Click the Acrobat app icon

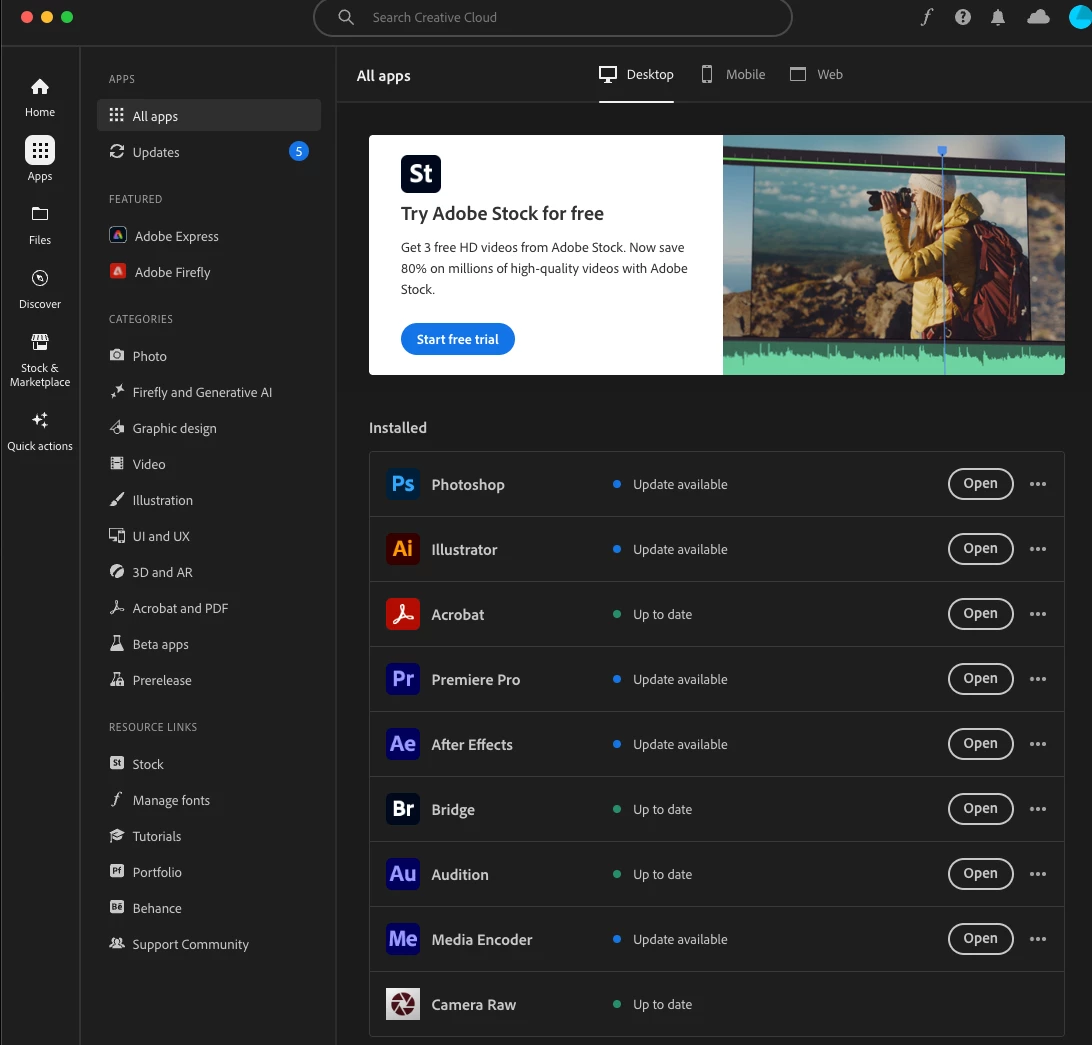tap(403, 614)
